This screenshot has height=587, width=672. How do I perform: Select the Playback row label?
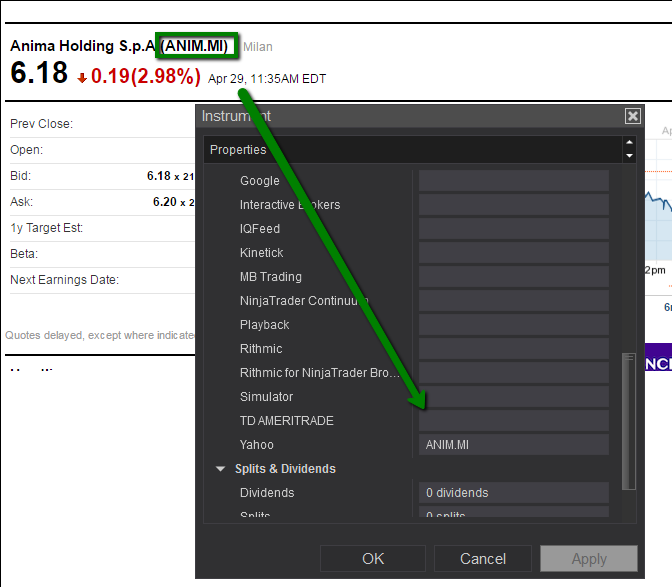(x=264, y=325)
